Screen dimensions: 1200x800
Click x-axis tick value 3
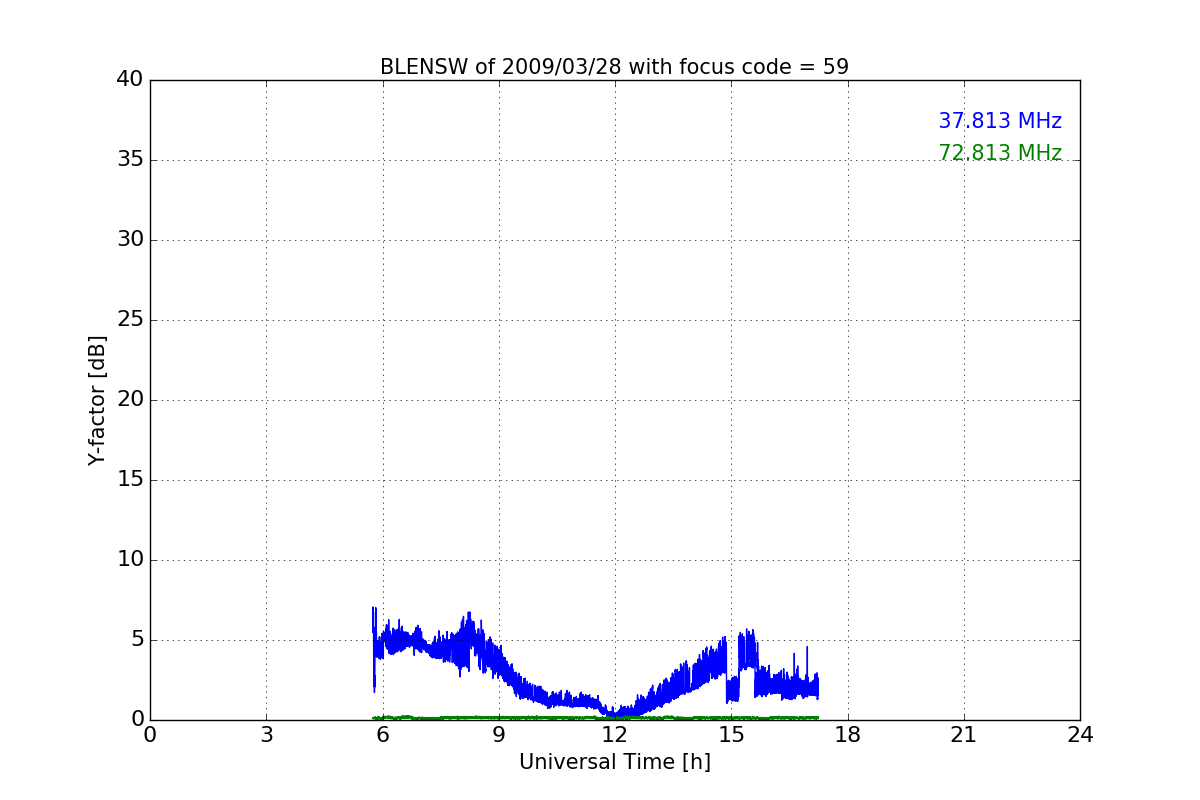pyautogui.click(x=266, y=735)
